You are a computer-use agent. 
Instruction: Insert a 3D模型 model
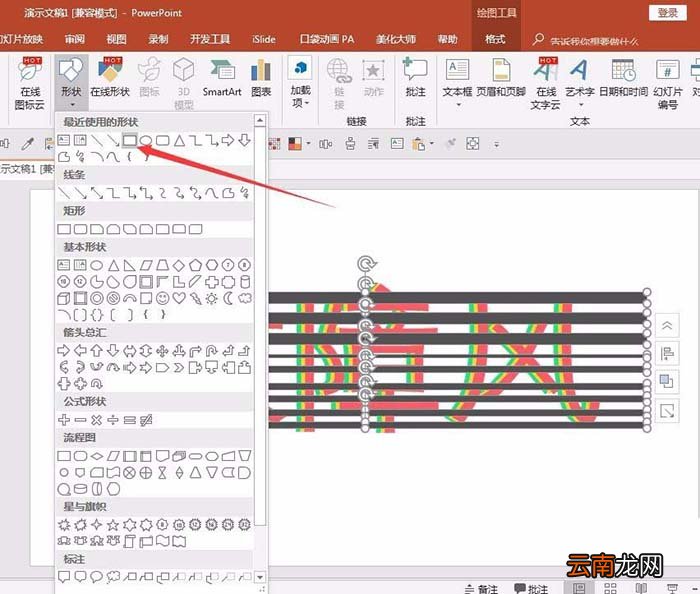pos(183,83)
